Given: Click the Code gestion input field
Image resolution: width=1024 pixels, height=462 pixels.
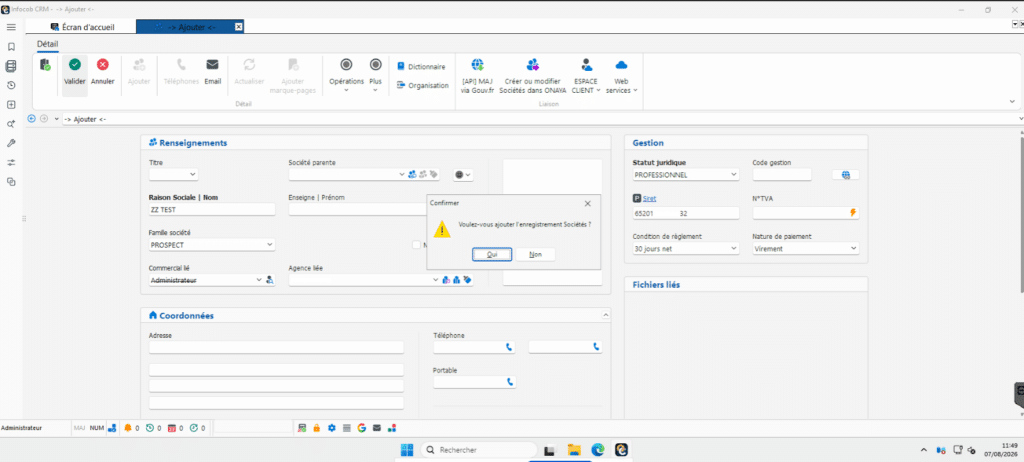Looking at the screenshot, I should (782, 174).
